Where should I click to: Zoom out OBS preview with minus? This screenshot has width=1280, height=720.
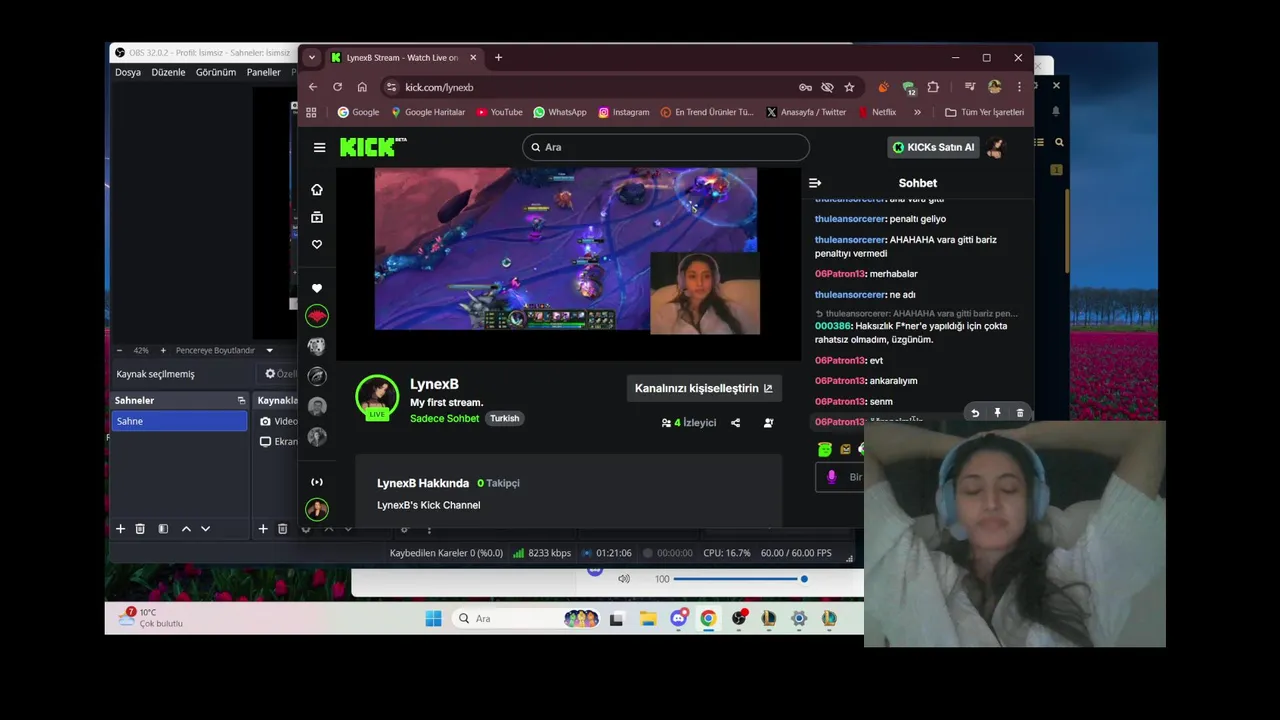[120, 350]
